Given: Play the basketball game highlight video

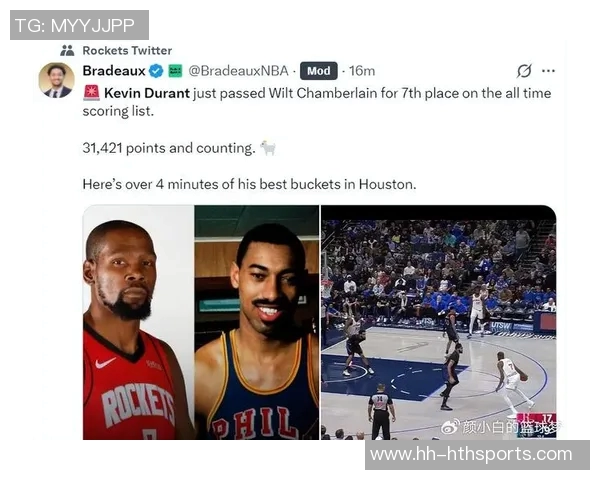Looking at the screenshot, I should click(x=439, y=322).
